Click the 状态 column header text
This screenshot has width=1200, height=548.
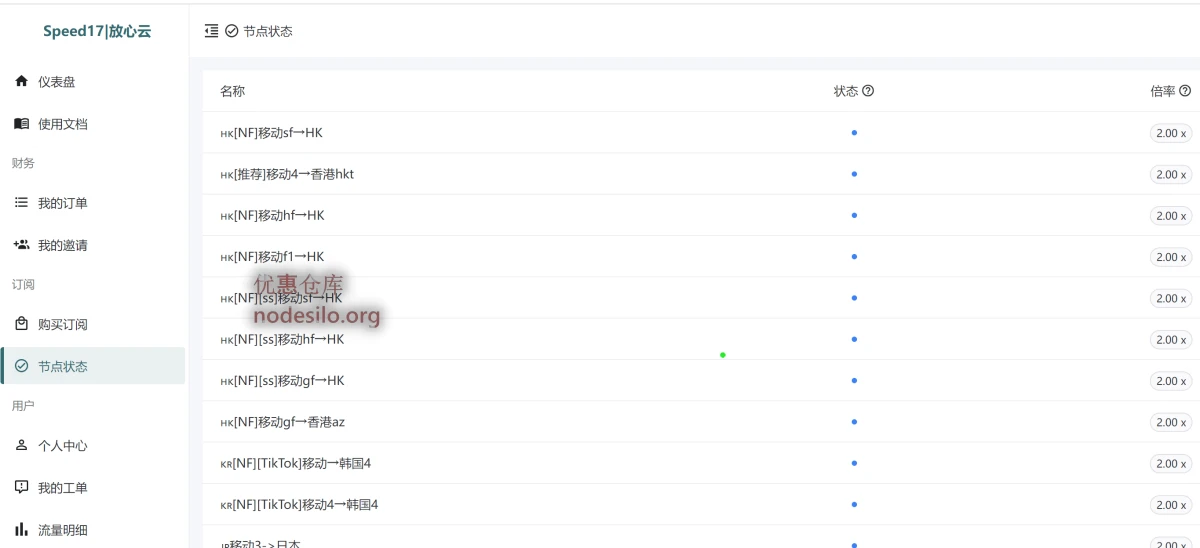(846, 91)
